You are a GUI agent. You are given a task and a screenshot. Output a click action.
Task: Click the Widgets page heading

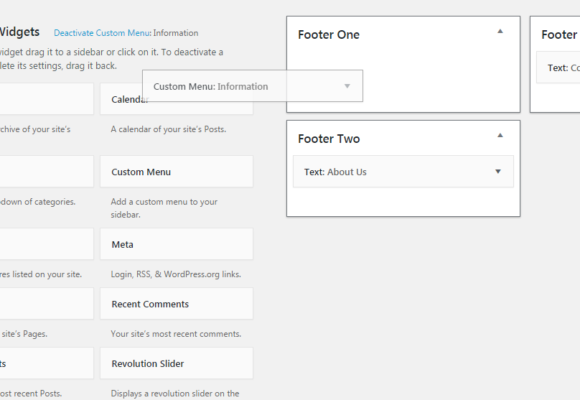[19, 32]
